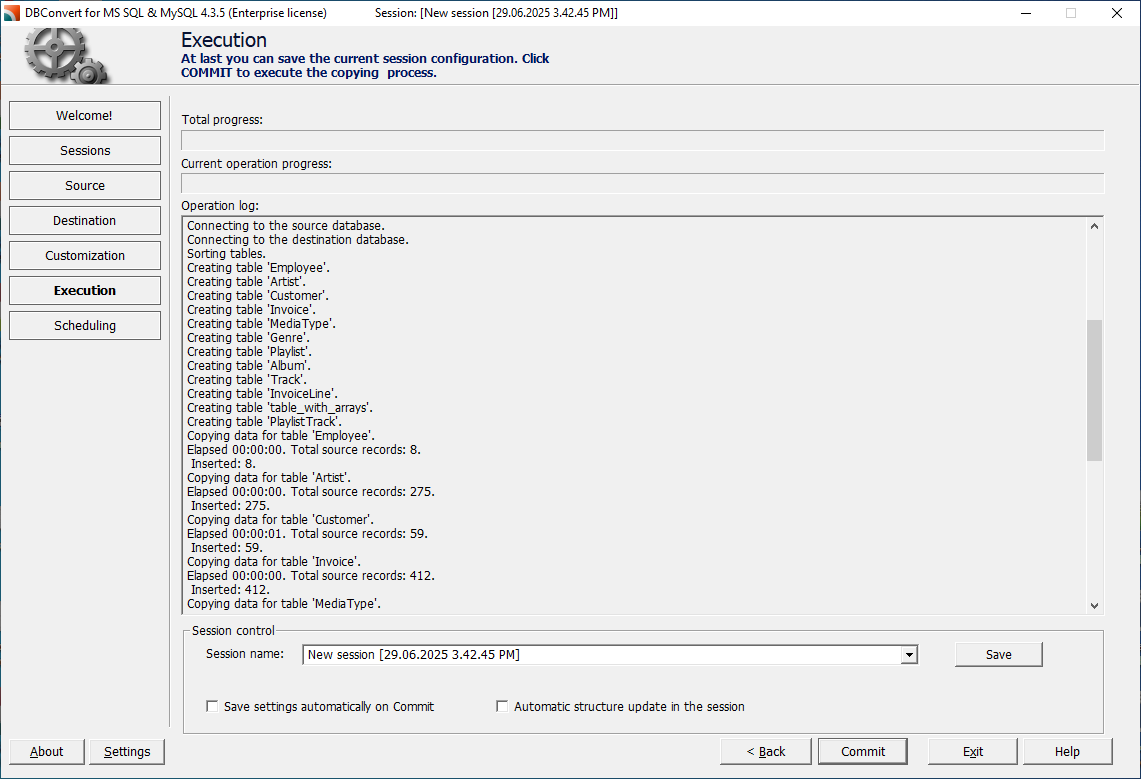Open the Welcome! page
This screenshot has width=1141, height=779.
tap(84, 115)
